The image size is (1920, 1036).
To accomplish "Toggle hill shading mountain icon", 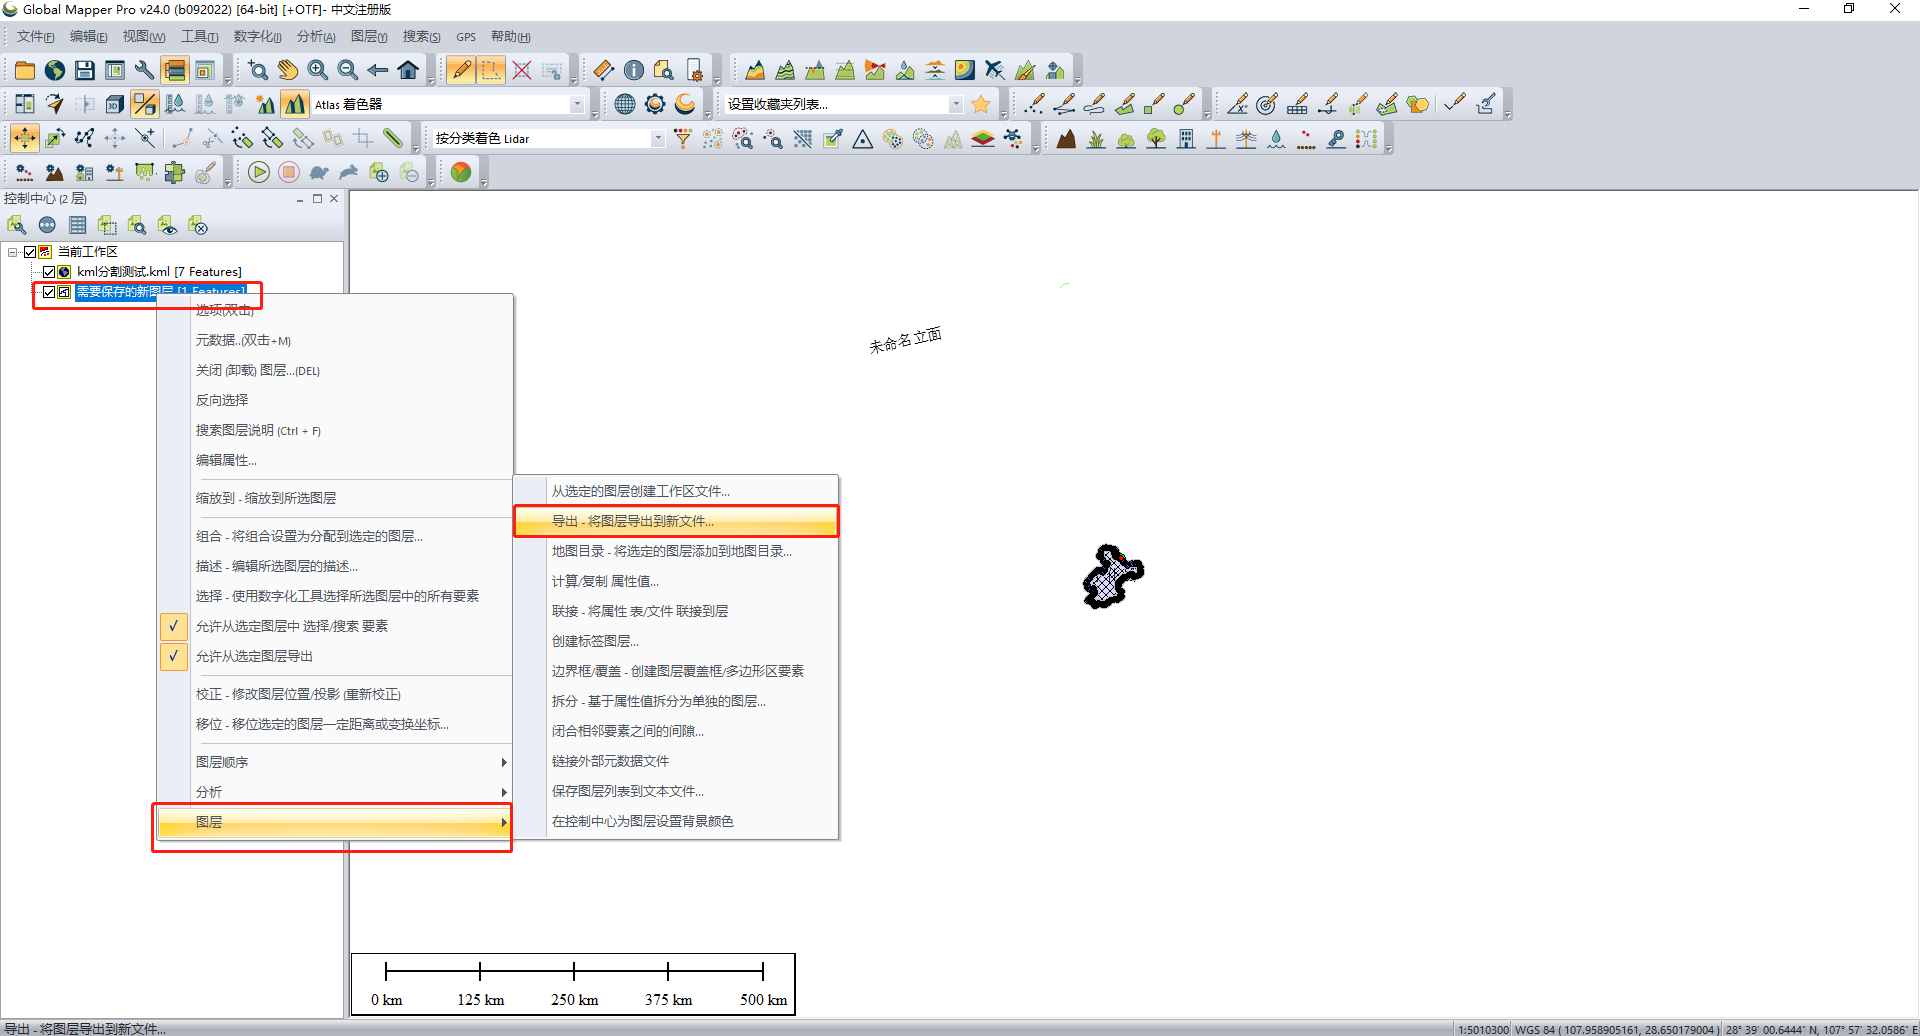I will (x=295, y=104).
